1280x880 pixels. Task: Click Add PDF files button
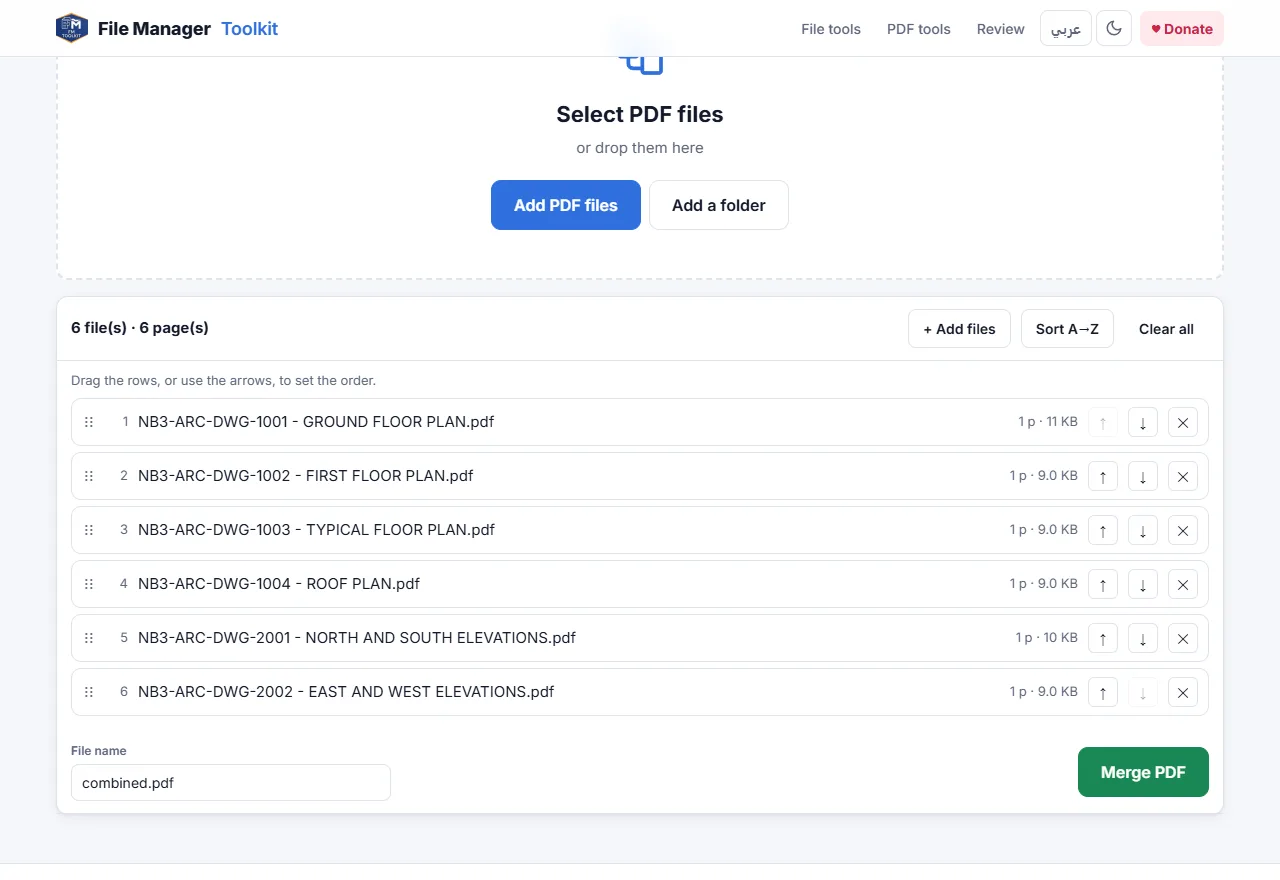566,205
